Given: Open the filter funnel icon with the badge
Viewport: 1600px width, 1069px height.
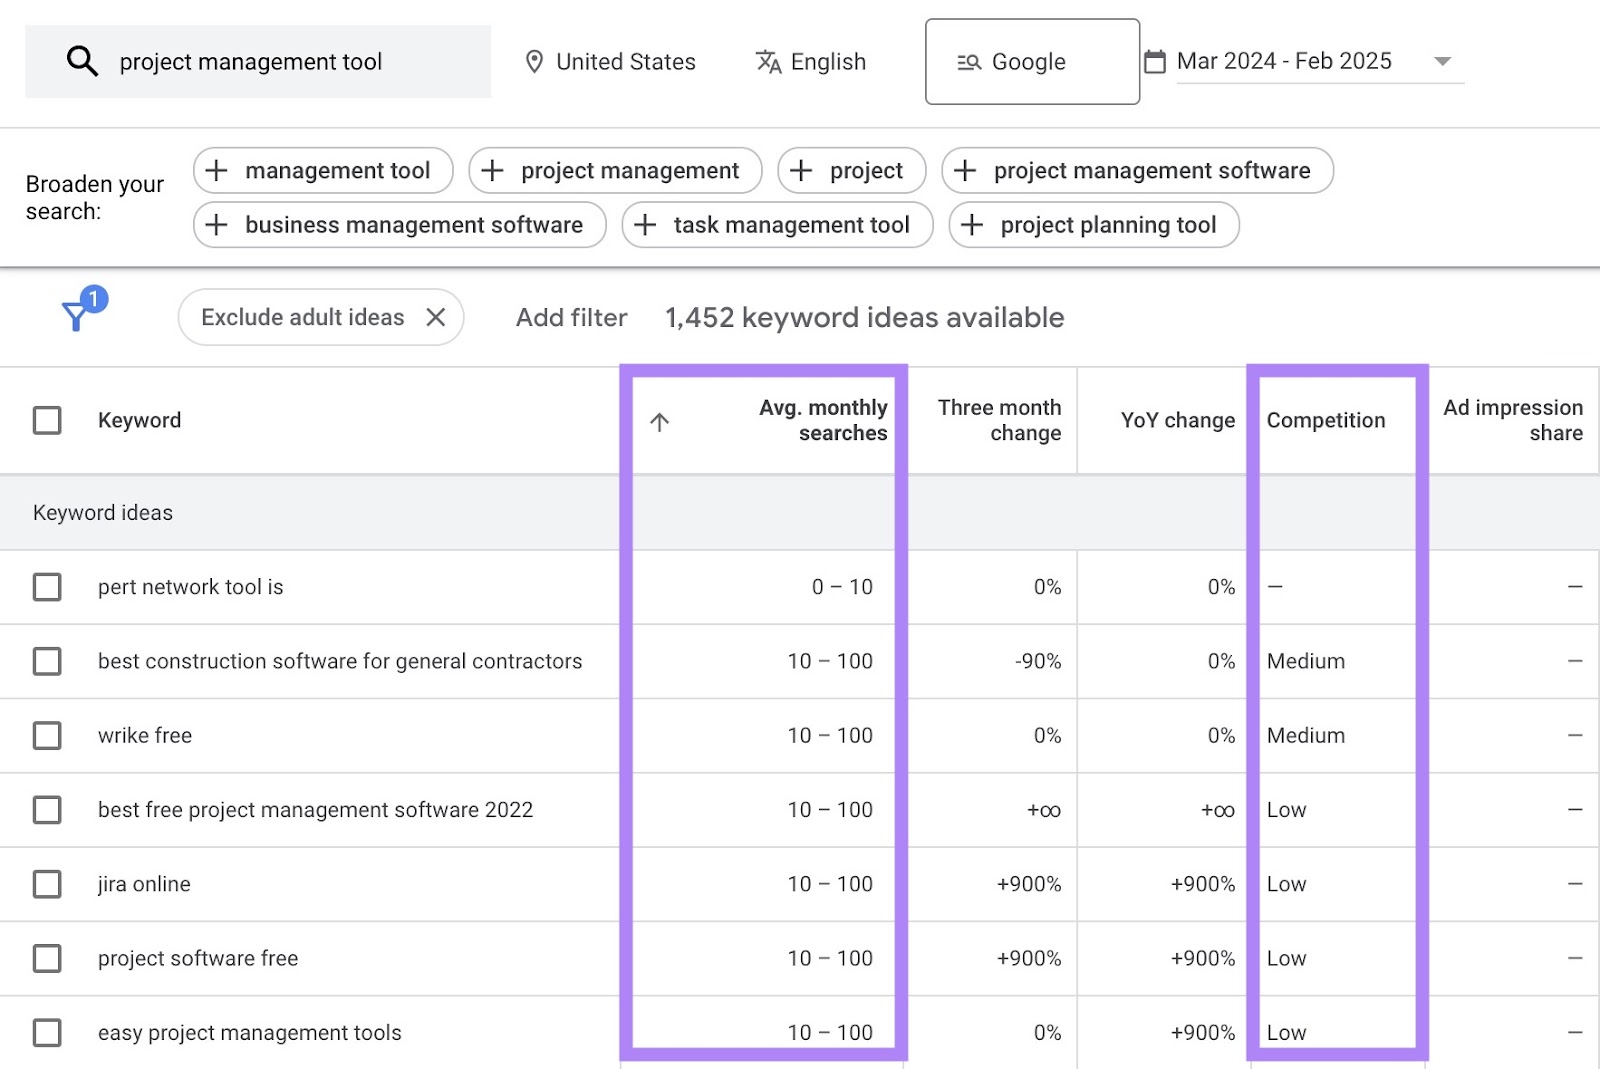Looking at the screenshot, I should pyautogui.click(x=76, y=317).
